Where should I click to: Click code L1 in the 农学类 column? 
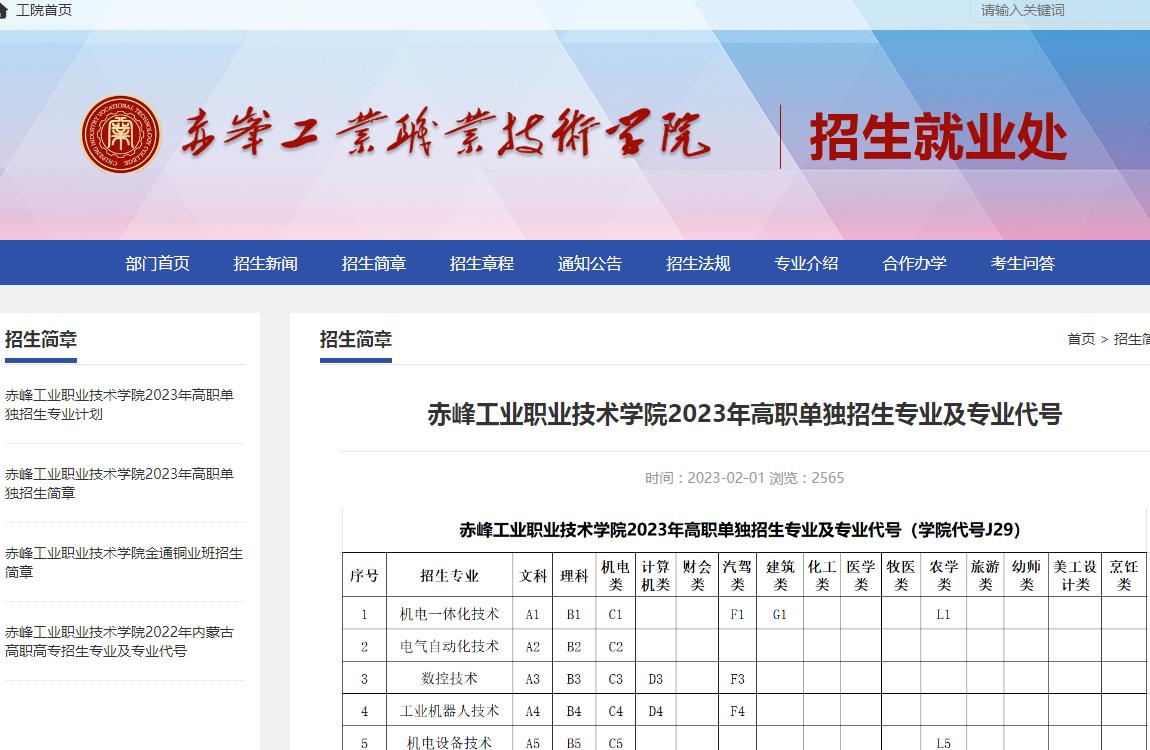(943, 614)
